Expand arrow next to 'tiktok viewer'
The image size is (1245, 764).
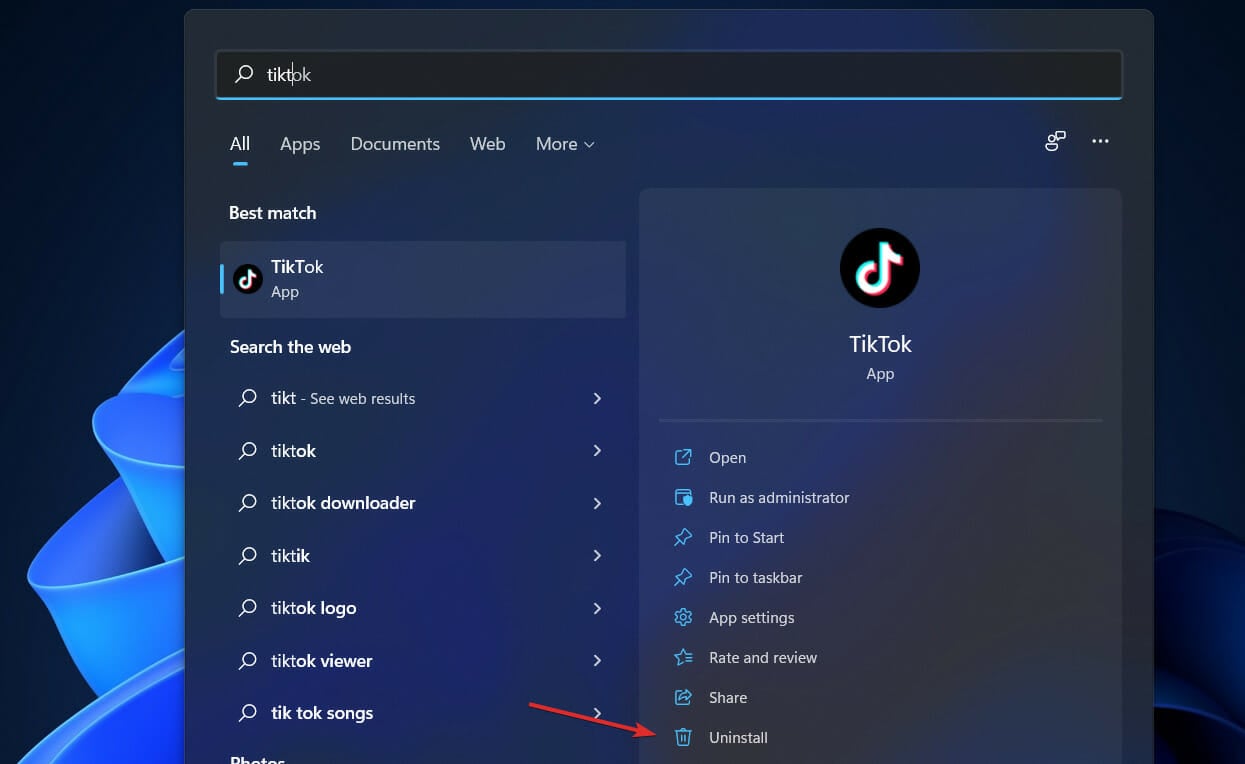pyautogui.click(x=597, y=661)
